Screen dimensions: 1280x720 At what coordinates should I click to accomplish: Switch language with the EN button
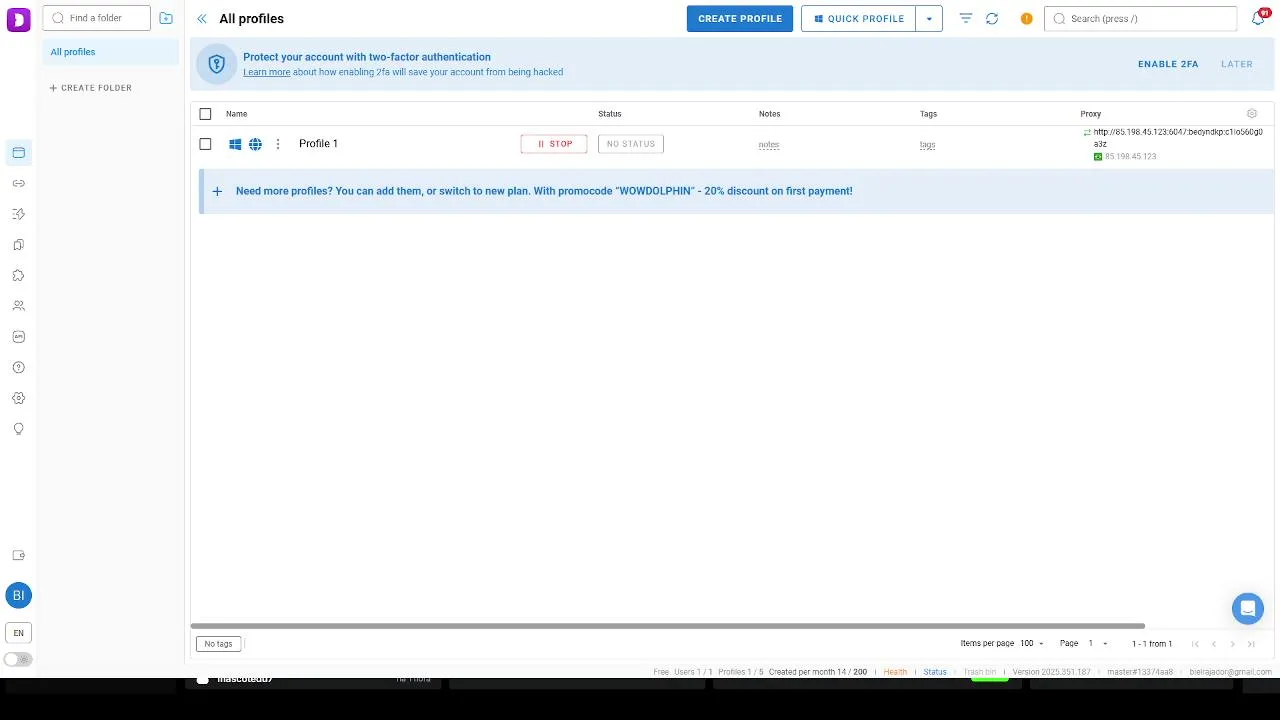click(x=18, y=633)
